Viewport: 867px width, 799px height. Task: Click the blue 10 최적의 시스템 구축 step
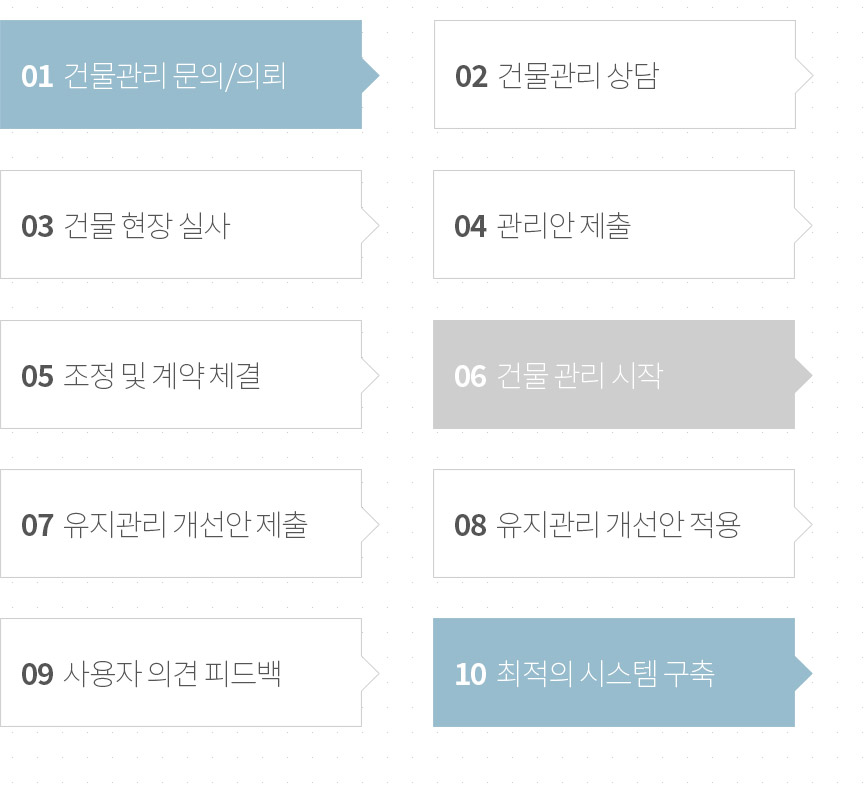(x=614, y=672)
